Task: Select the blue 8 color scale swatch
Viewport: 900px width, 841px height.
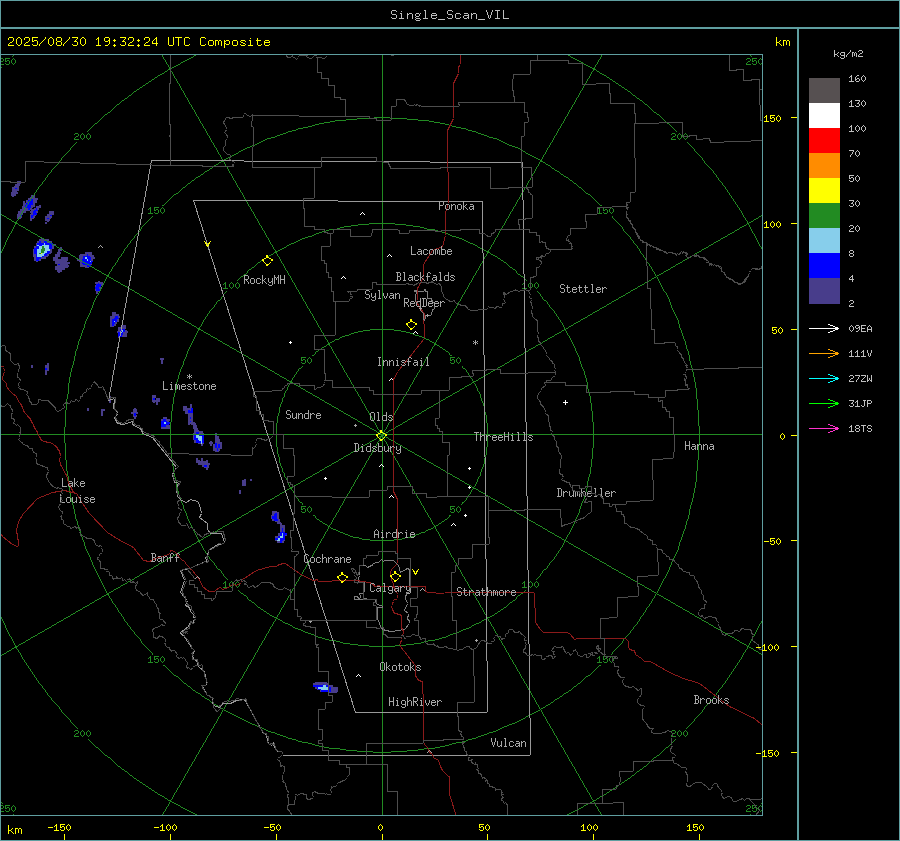Action: (x=824, y=266)
